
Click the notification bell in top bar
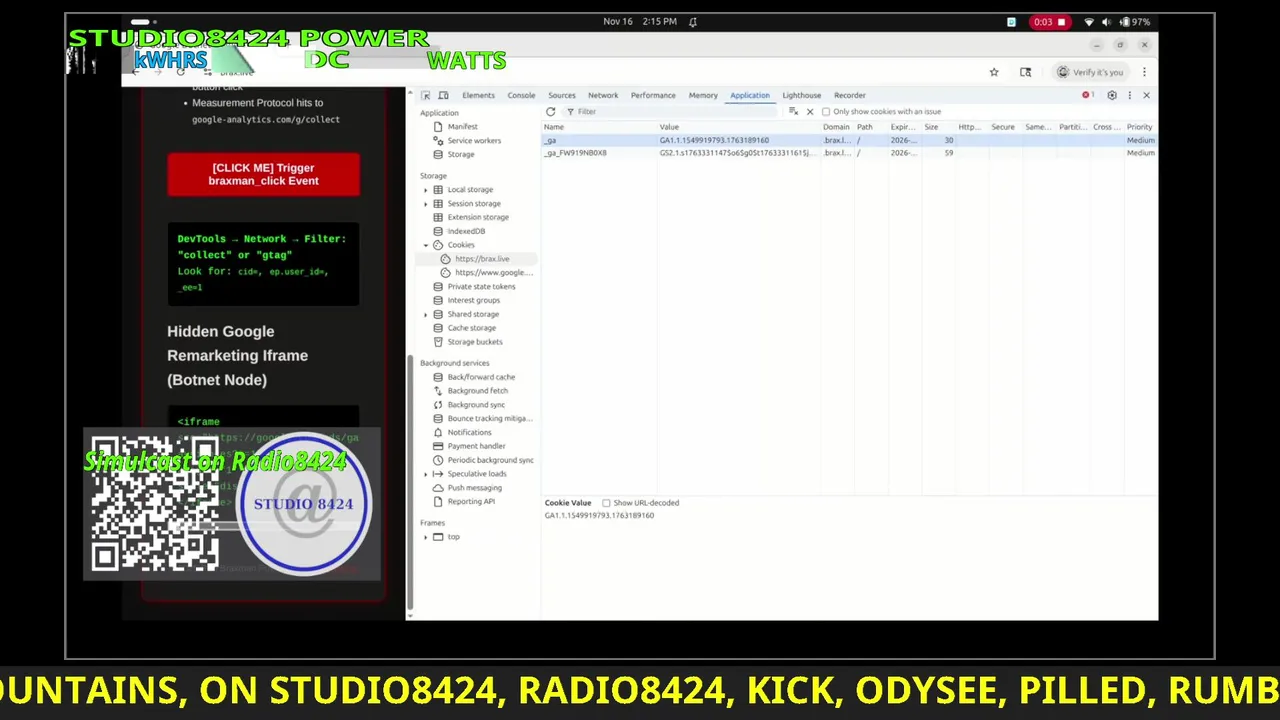(692, 21)
